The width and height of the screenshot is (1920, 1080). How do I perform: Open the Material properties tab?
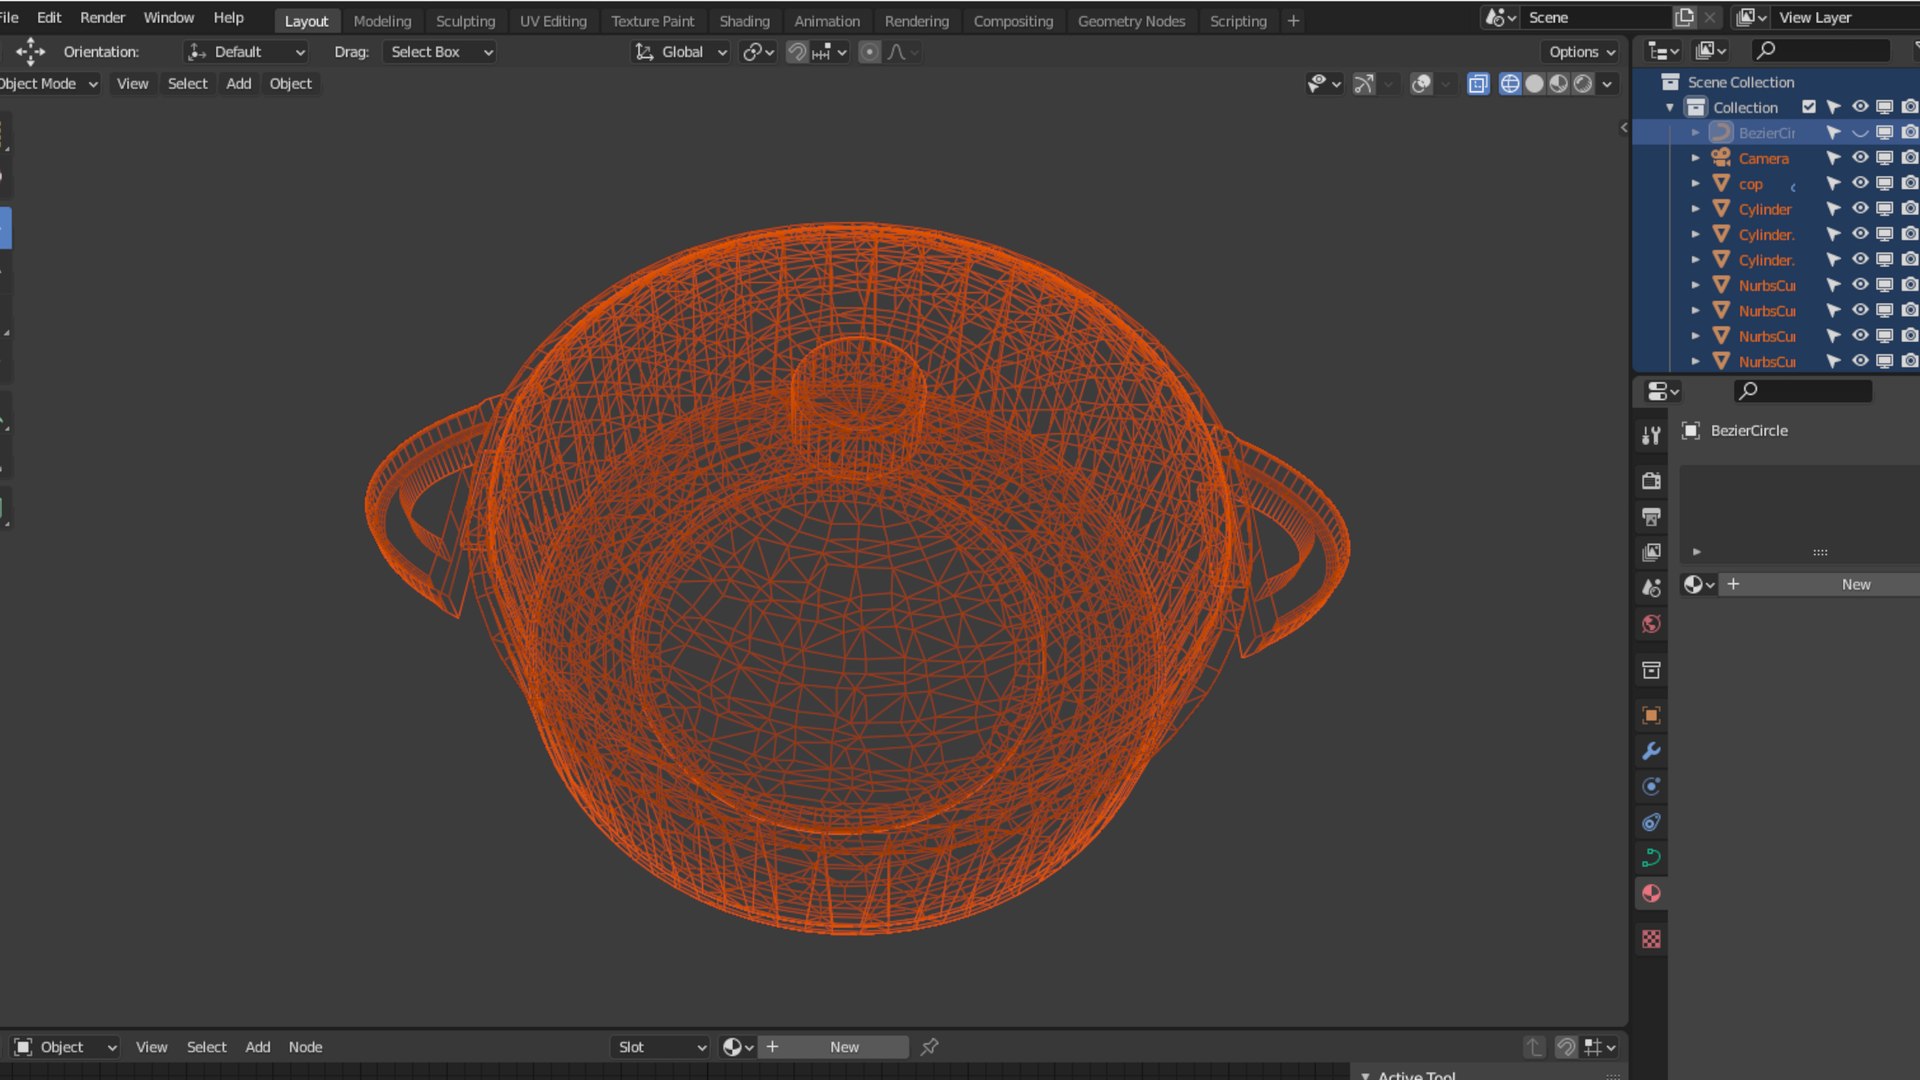coord(1651,893)
